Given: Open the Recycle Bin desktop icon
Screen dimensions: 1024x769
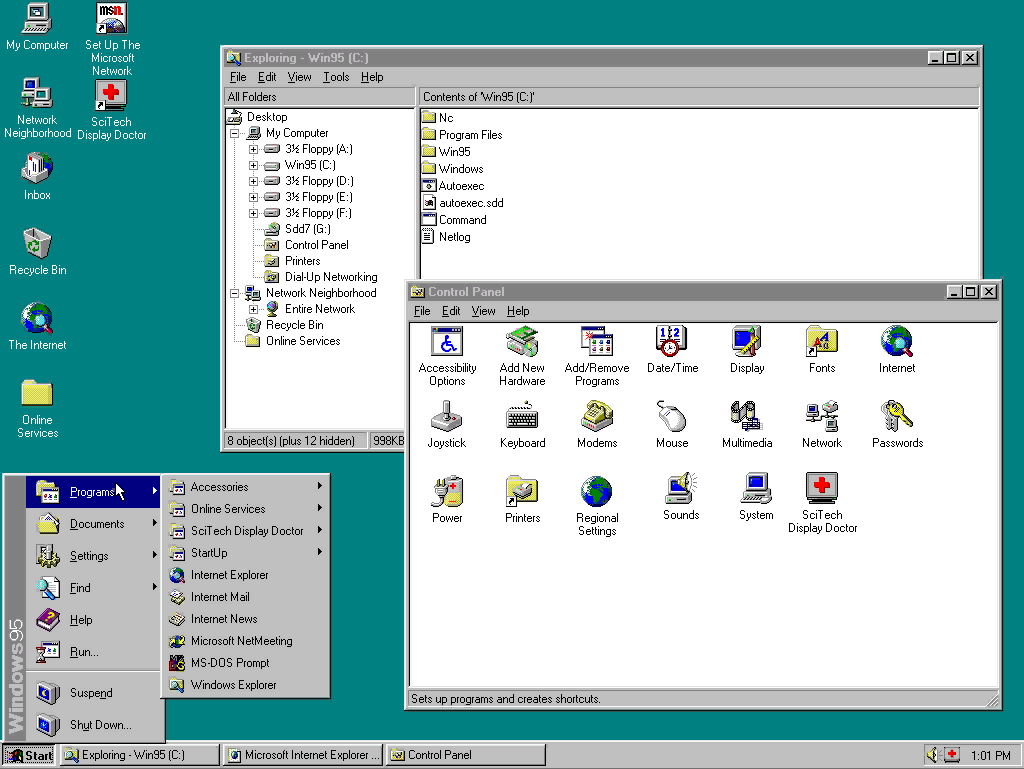Looking at the screenshot, I should click(37, 245).
